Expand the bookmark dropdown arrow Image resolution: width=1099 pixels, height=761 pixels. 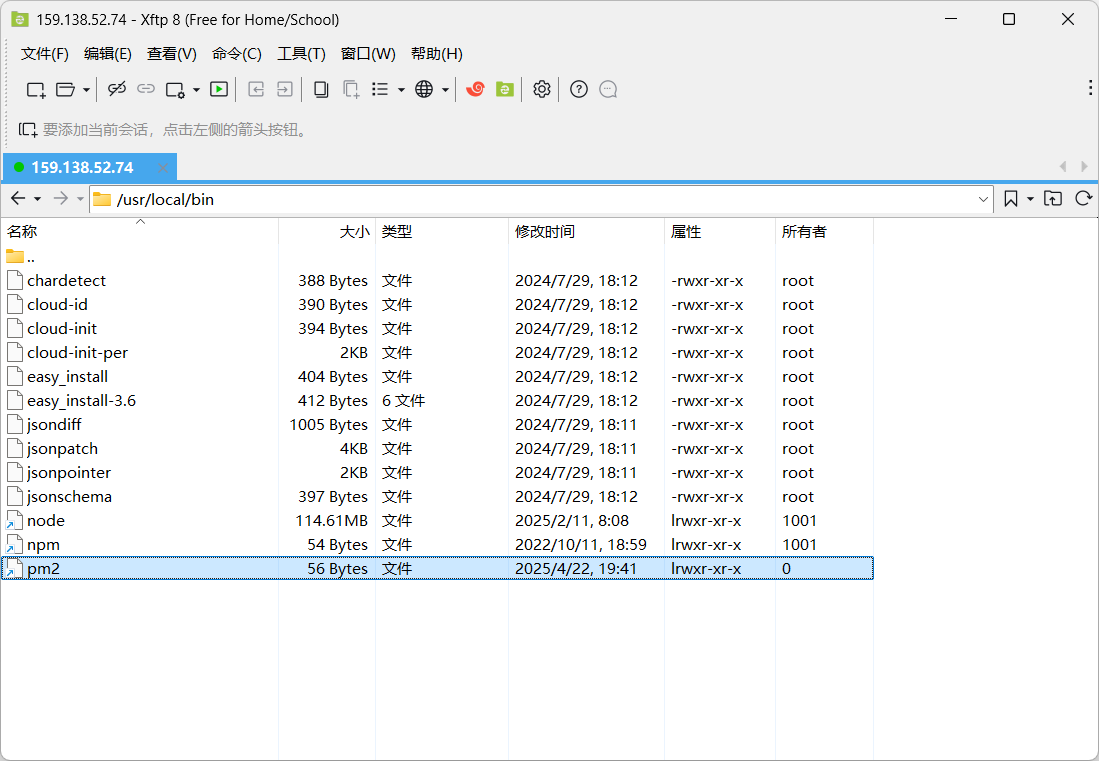point(1030,200)
